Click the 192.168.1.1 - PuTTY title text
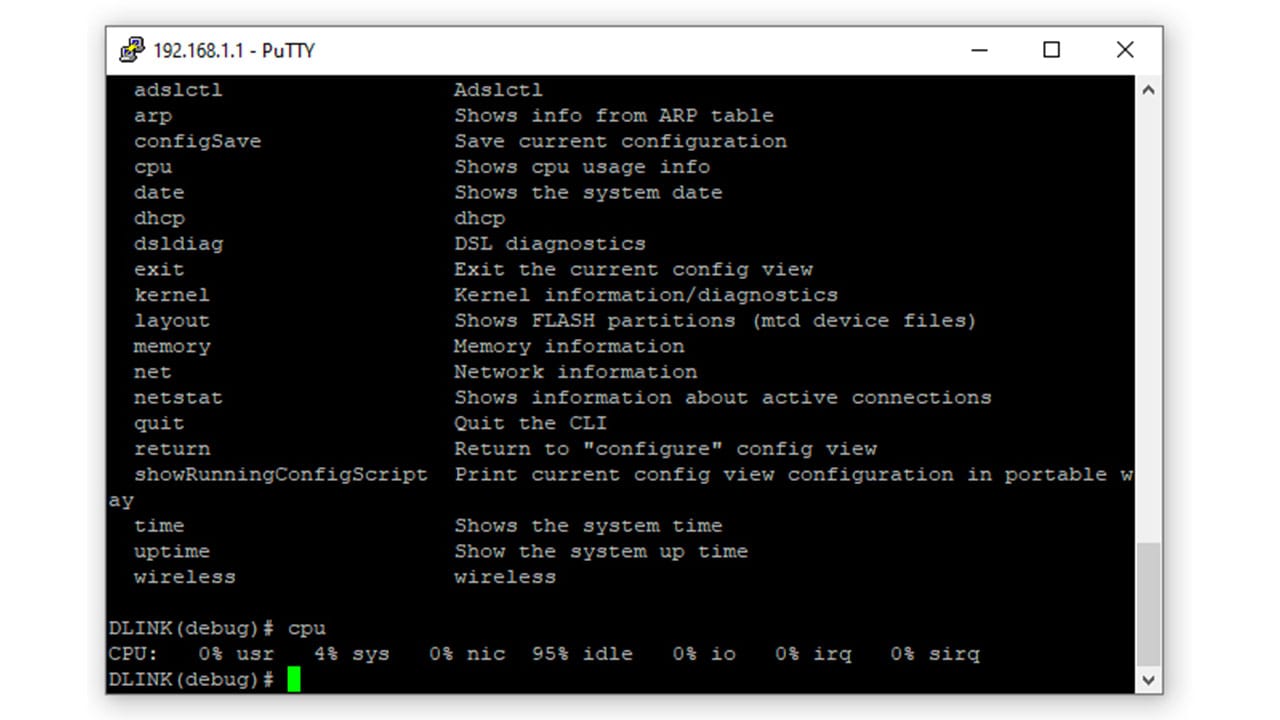This screenshot has width=1280, height=720. click(233, 50)
